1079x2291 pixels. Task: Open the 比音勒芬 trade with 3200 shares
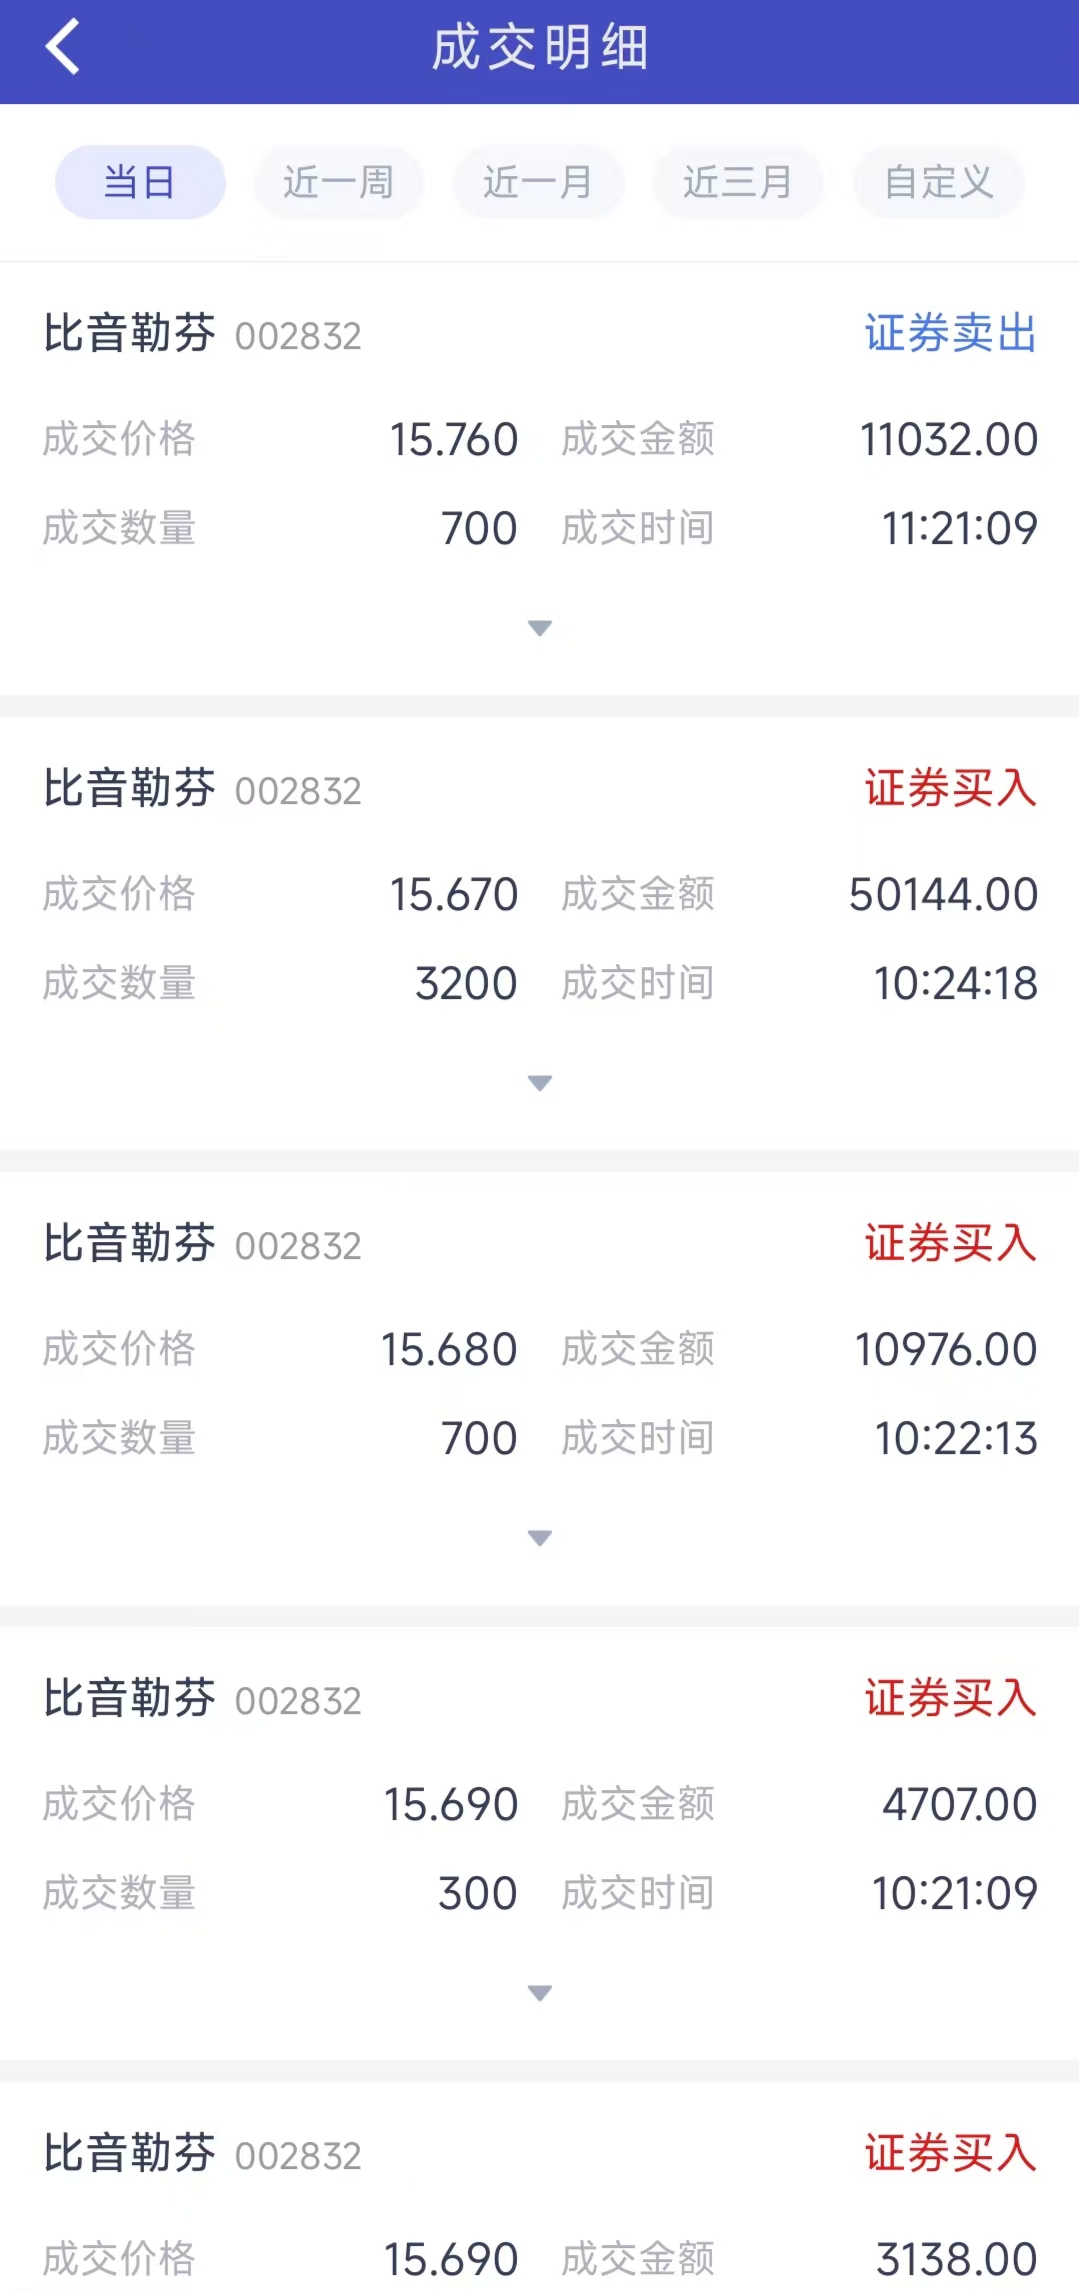click(130, 789)
